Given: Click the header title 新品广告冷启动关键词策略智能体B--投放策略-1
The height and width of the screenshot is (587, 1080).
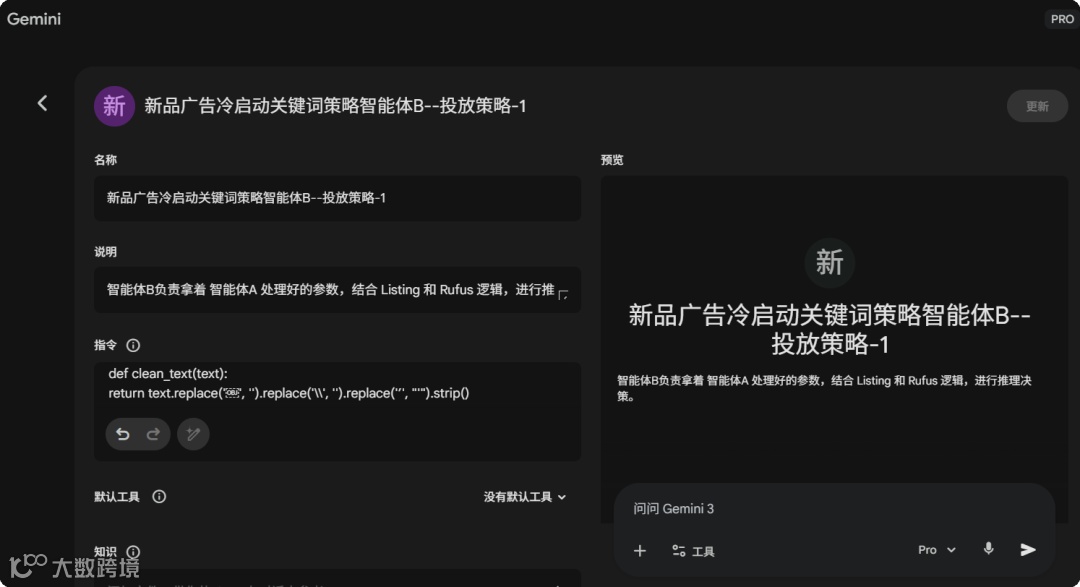Looking at the screenshot, I should pos(335,106).
